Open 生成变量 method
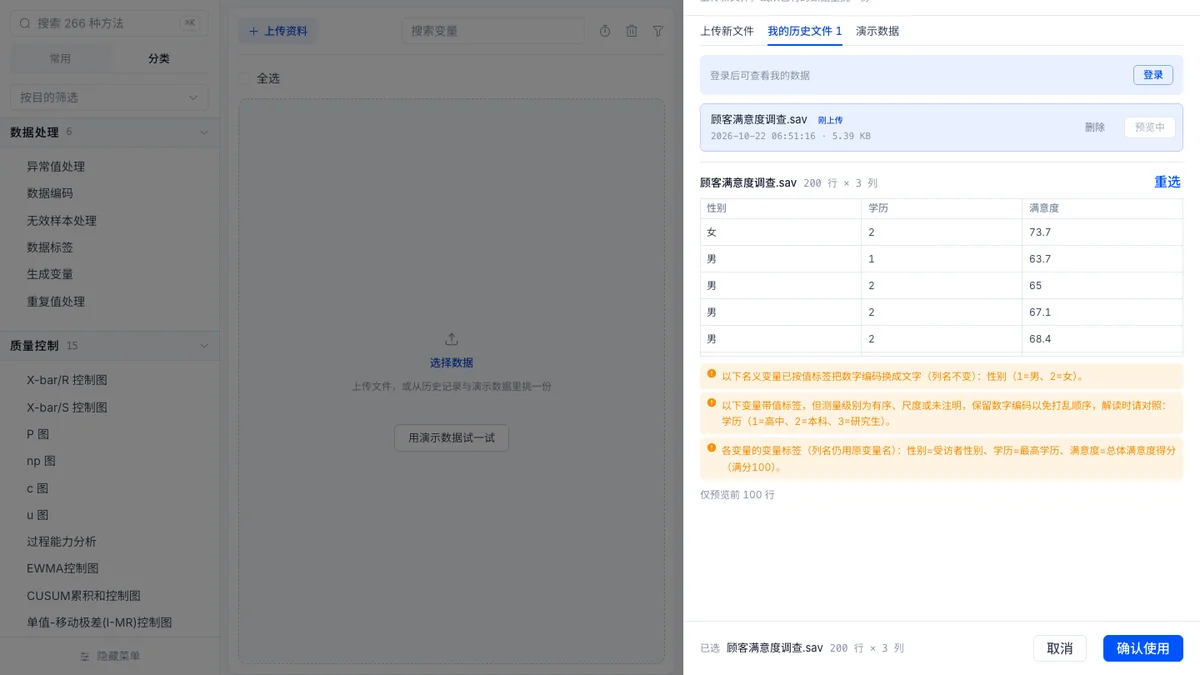Image resolution: width=1200 pixels, height=675 pixels. [50, 274]
